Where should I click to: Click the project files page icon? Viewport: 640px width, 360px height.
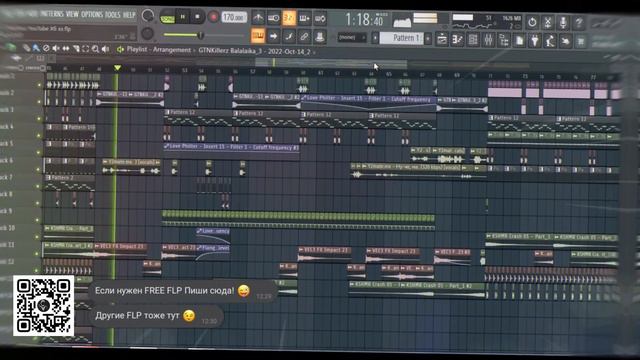click(x=519, y=40)
